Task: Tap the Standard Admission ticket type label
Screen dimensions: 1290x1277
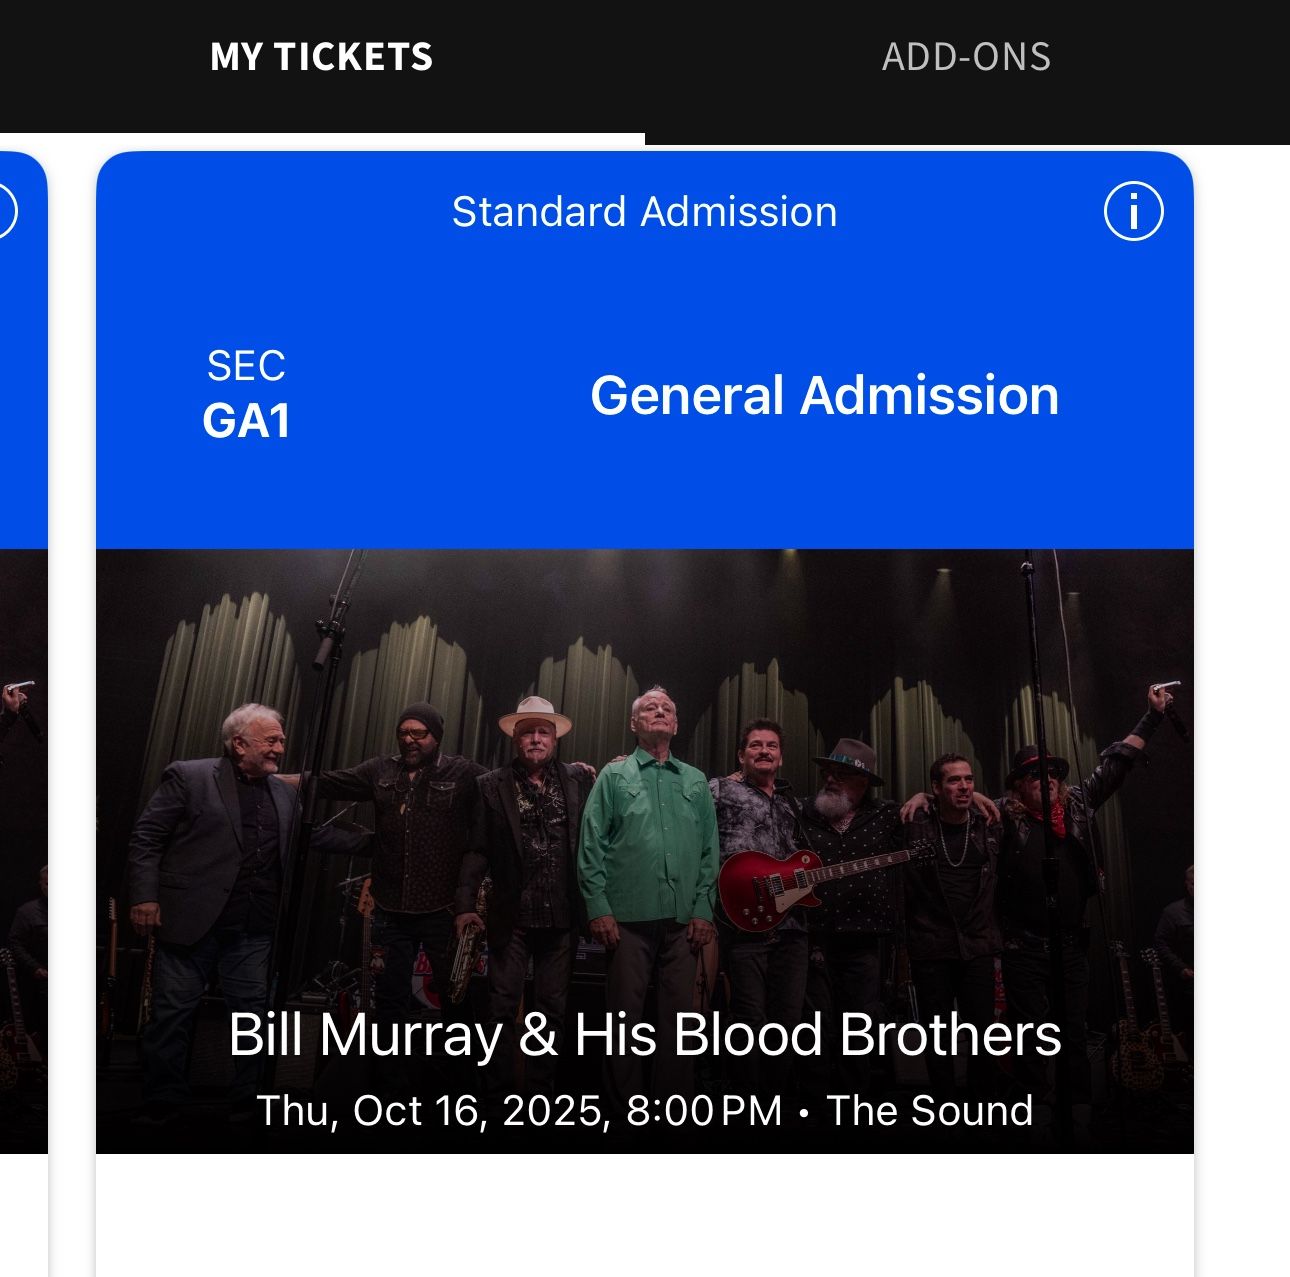Action: click(x=644, y=212)
